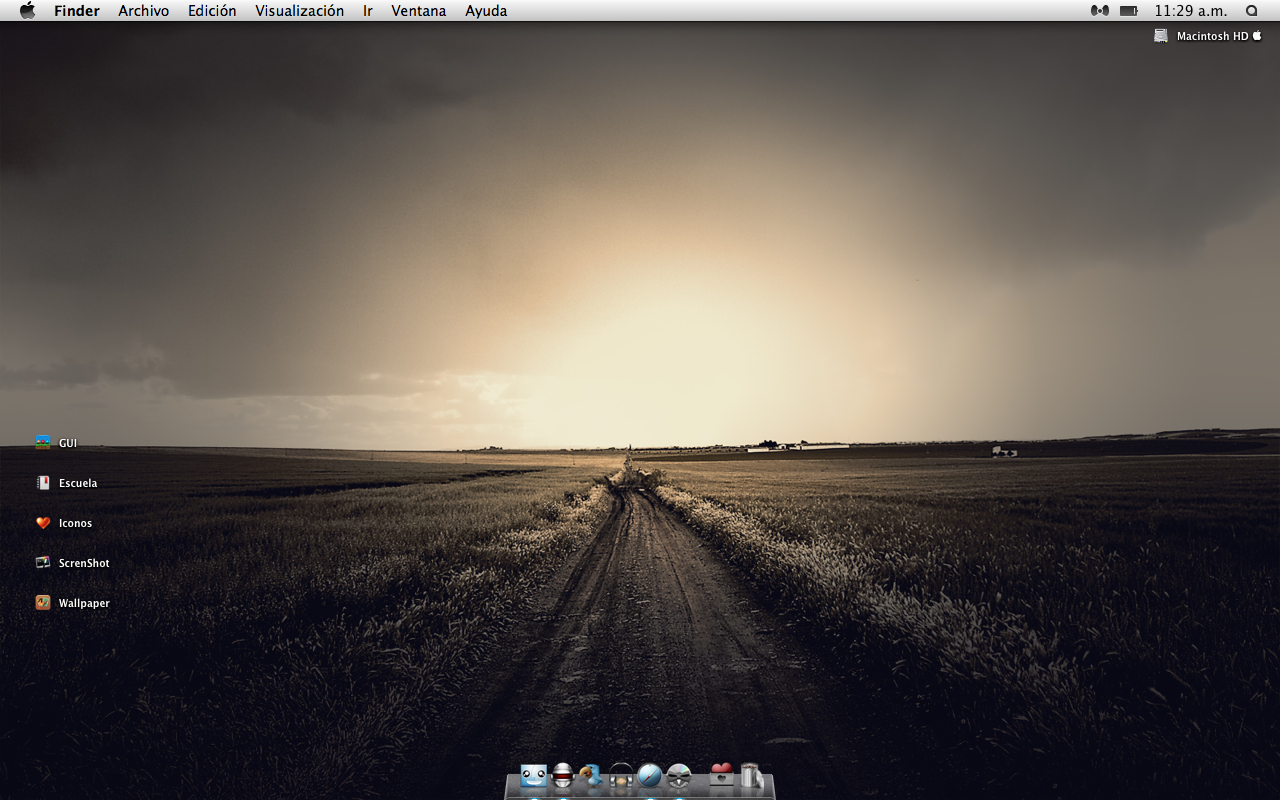Open the blue bird dock app
Viewport: 1280px width, 800px height.
coord(591,775)
